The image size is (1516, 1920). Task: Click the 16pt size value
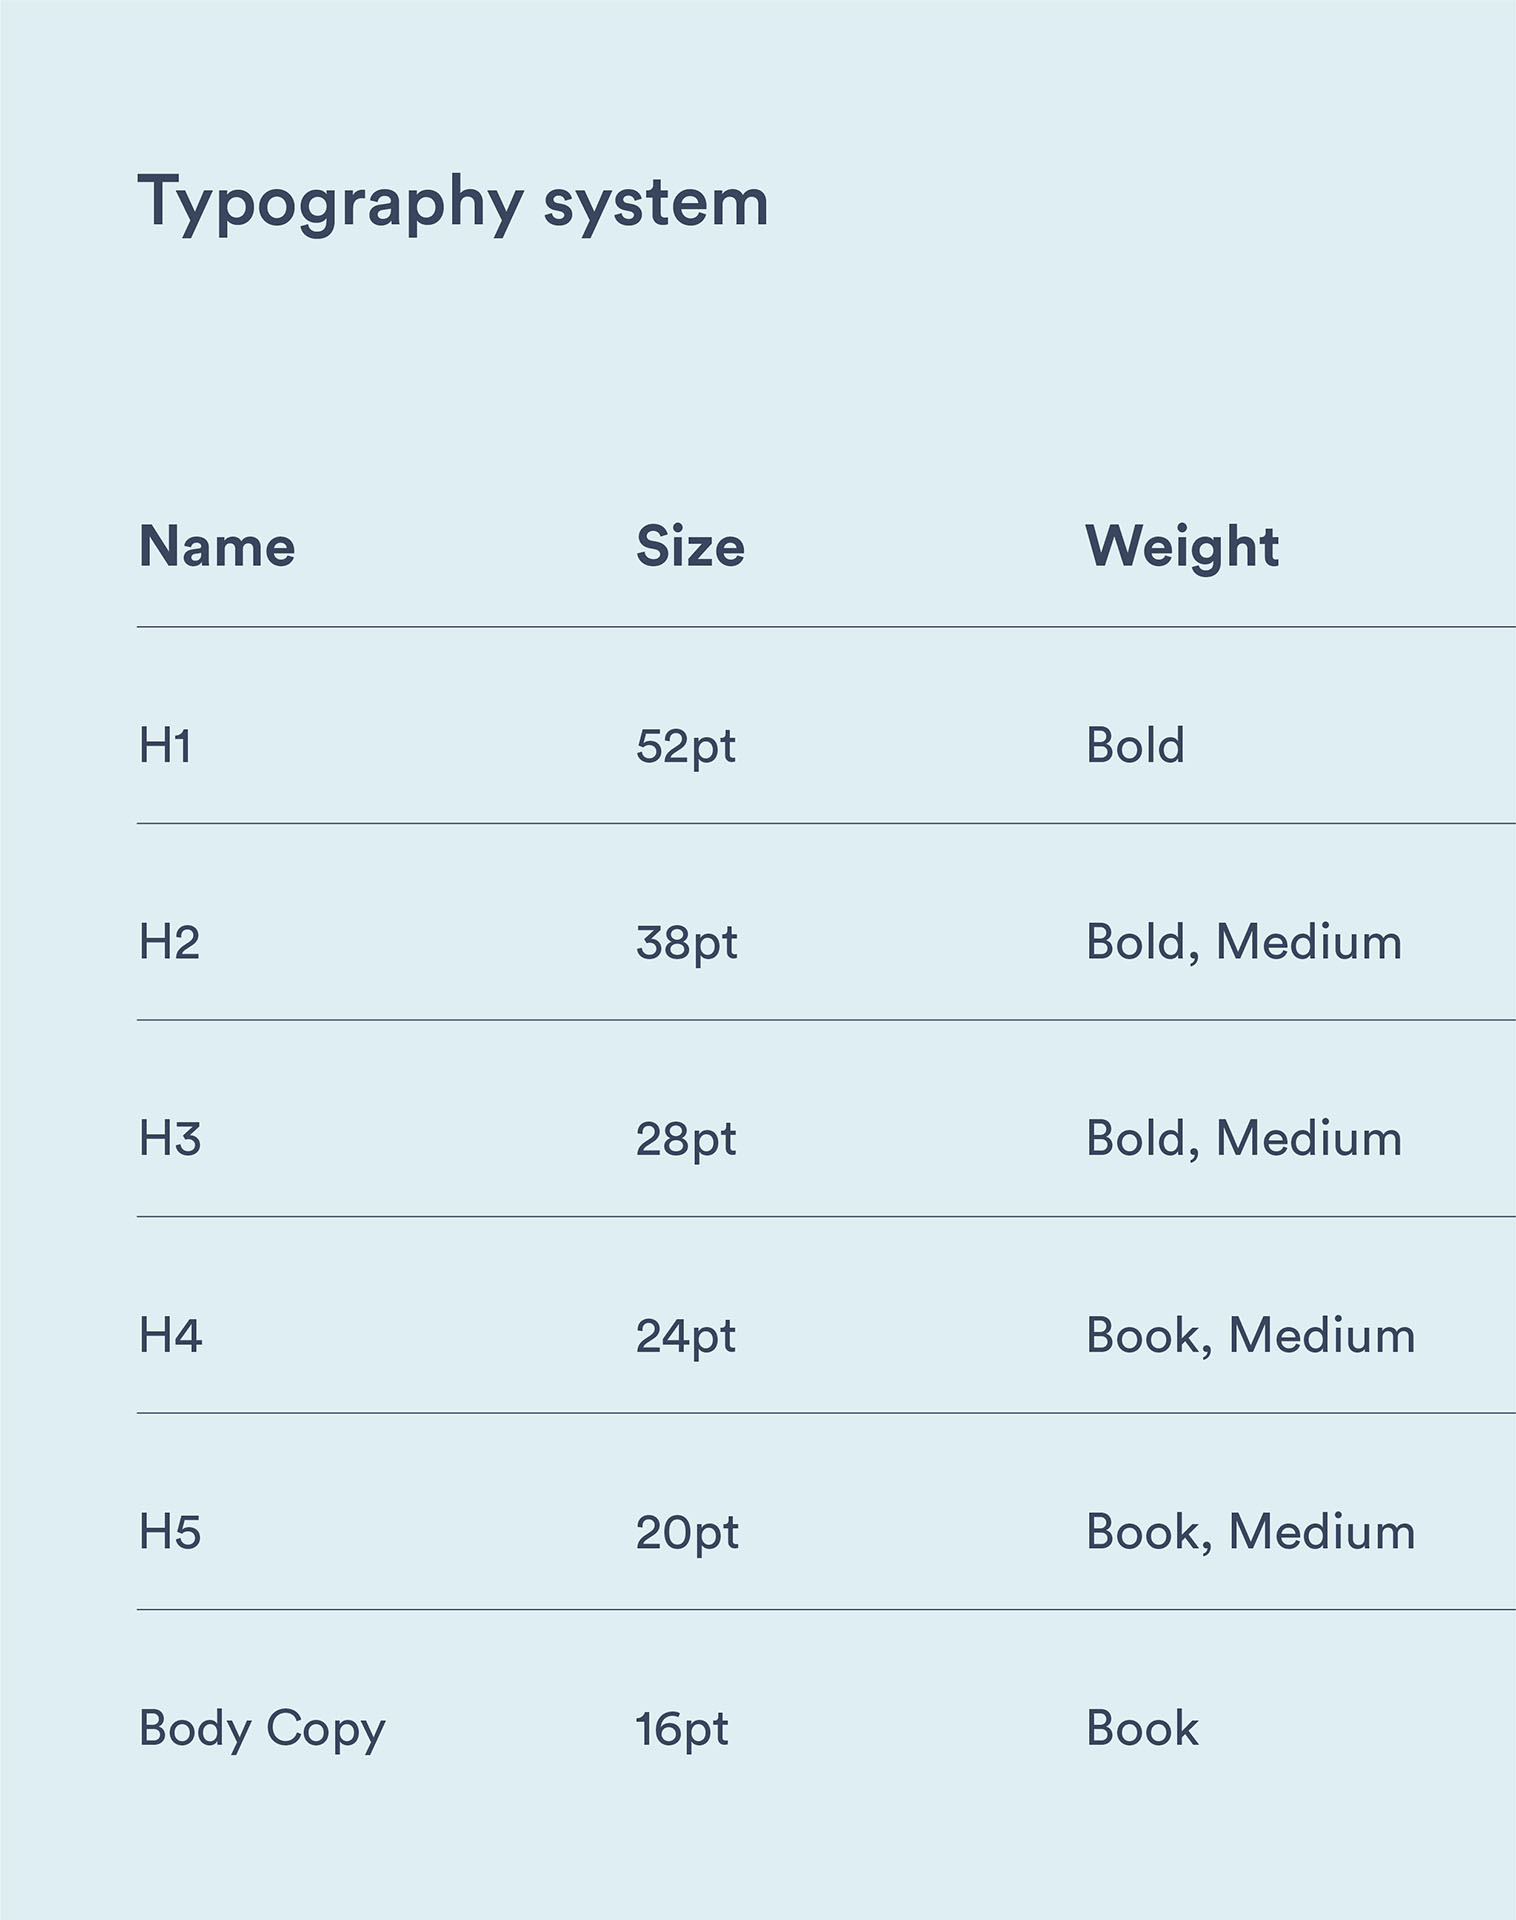683,1731
